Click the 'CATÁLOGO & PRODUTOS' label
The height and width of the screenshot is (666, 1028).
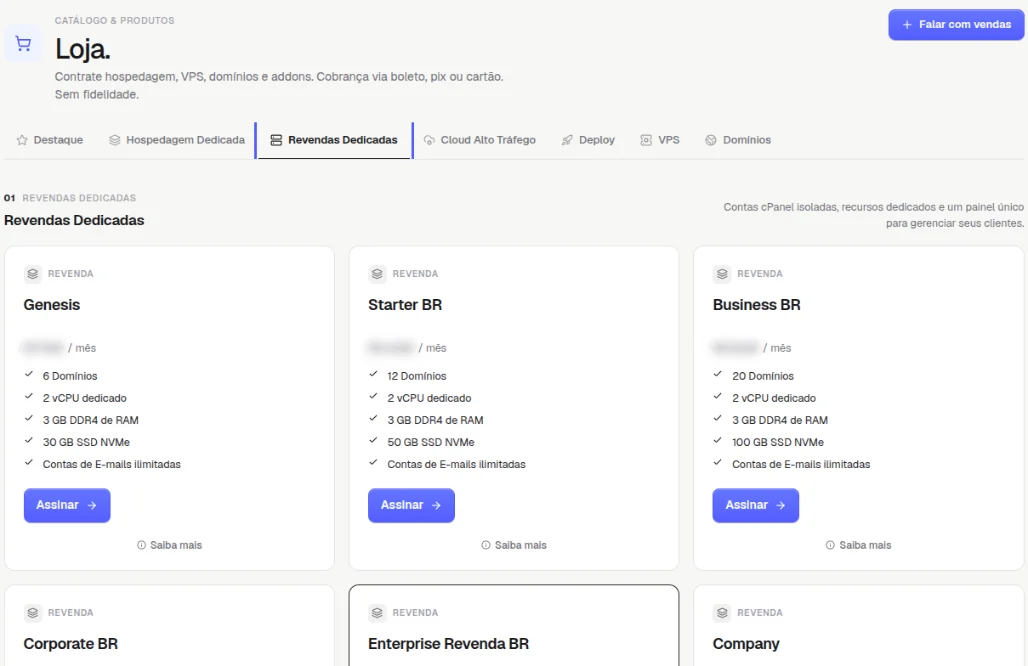(x=115, y=21)
